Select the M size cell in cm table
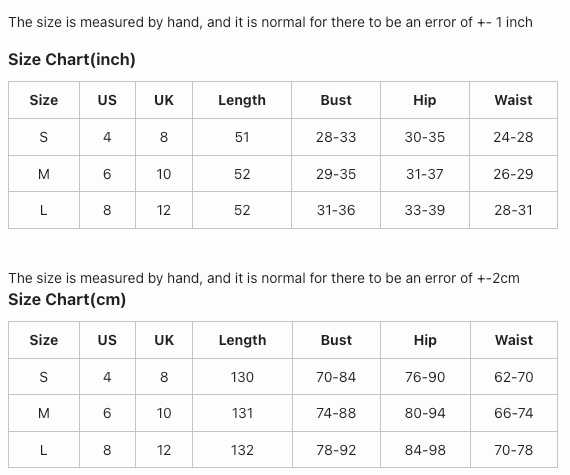The width and height of the screenshot is (570, 475). [44, 413]
